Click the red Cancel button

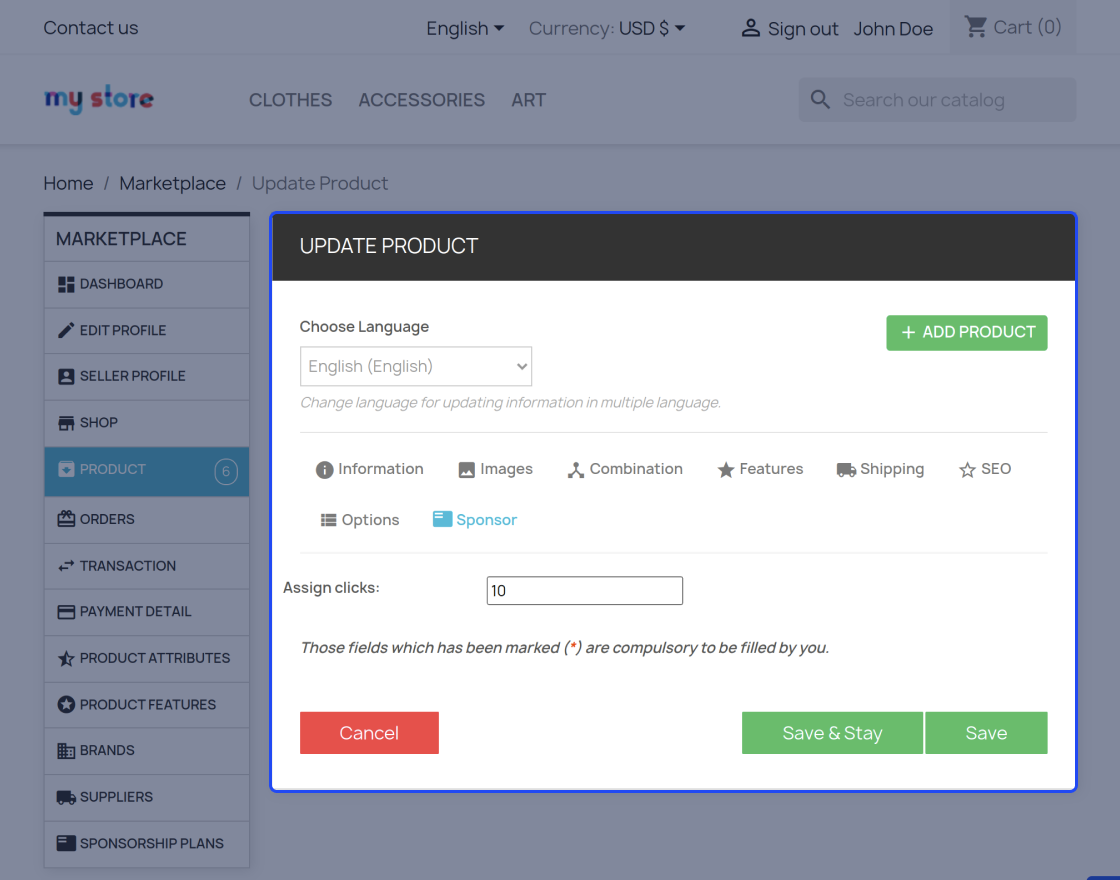[369, 733]
